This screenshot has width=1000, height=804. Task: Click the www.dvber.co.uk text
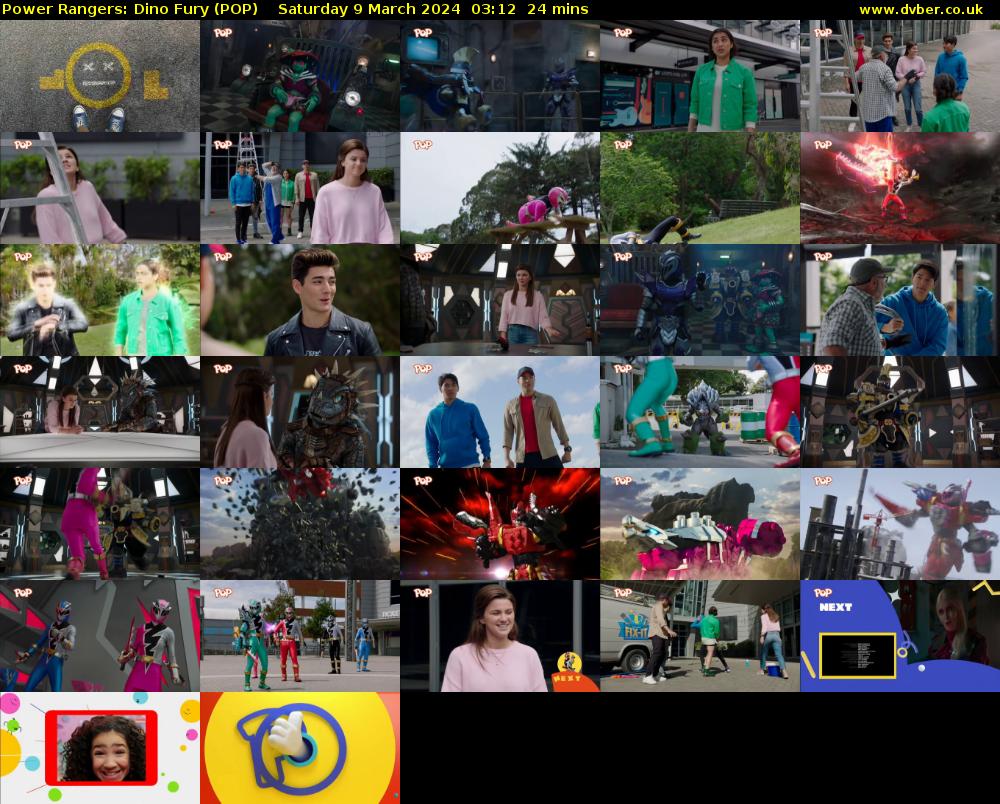coord(921,9)
